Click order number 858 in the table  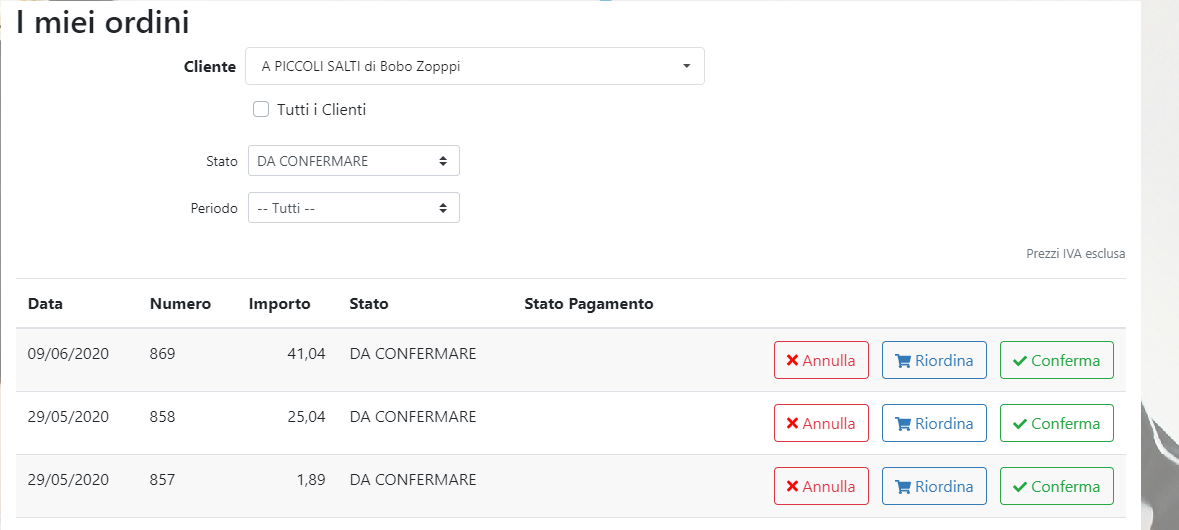point(162,417)
